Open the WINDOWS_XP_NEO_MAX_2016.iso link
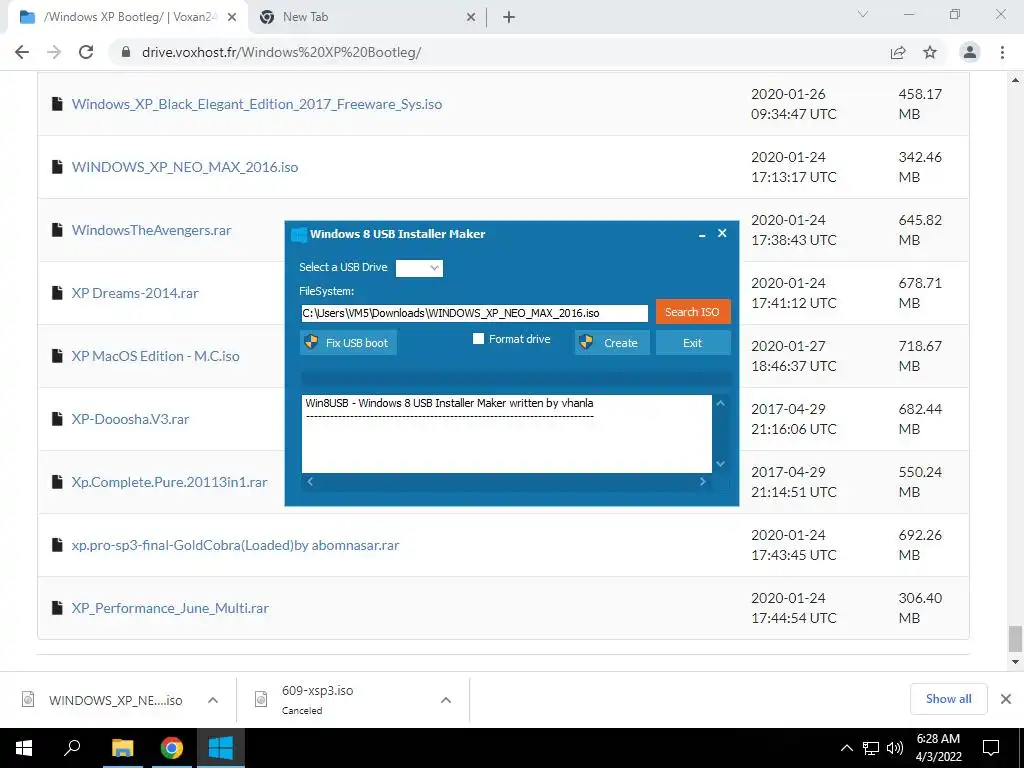 [185, 167]
